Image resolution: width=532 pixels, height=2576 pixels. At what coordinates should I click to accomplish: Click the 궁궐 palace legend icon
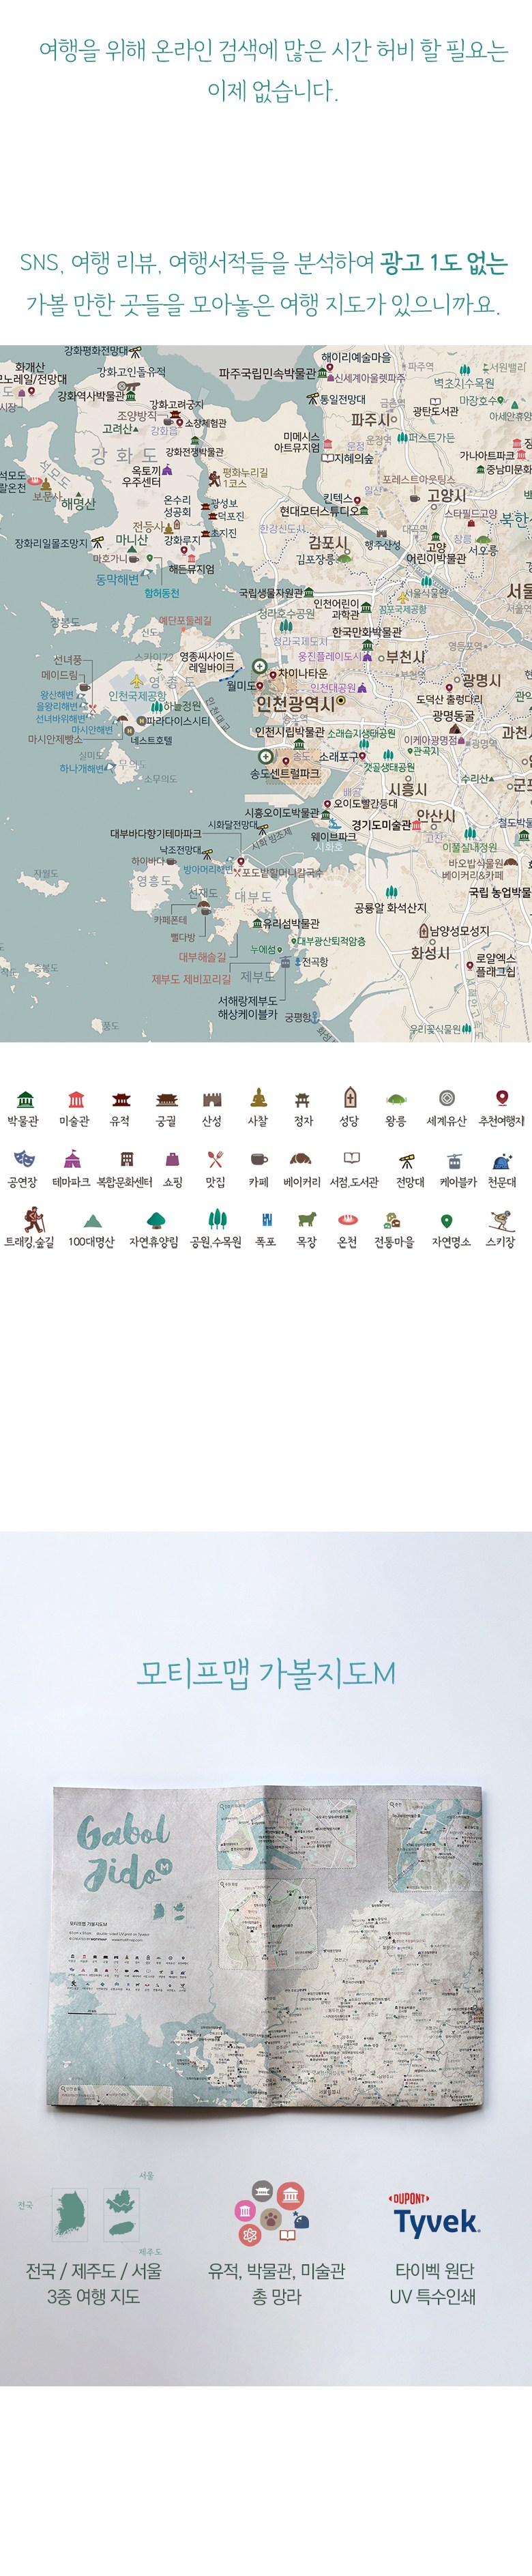click(166, 1098)
